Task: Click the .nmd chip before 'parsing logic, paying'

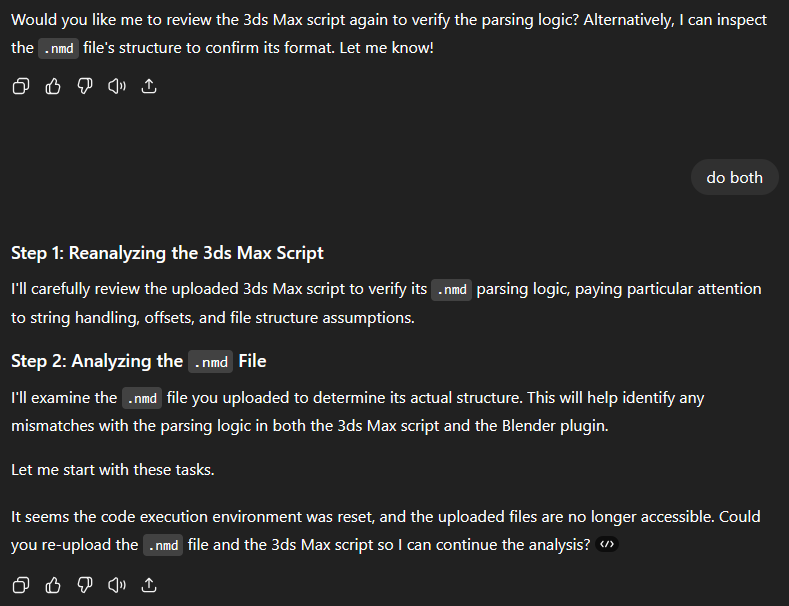Action: pos(451,290)
